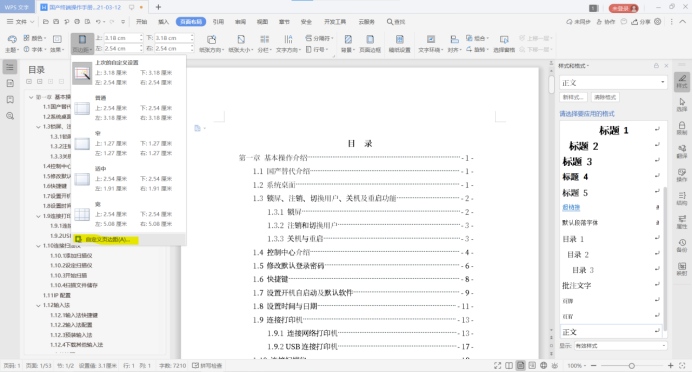Open the 颜色 (color) dropdown in ribbon
693x372 pixels.
coord(34,38)
